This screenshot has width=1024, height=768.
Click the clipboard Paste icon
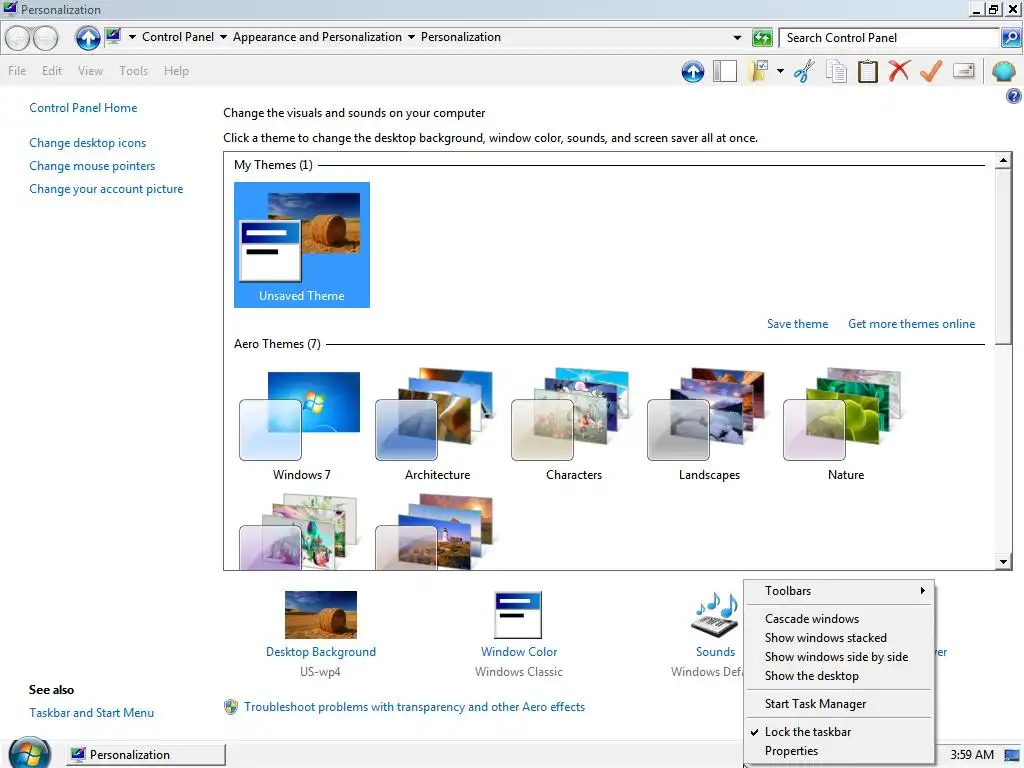pos(867,71)
